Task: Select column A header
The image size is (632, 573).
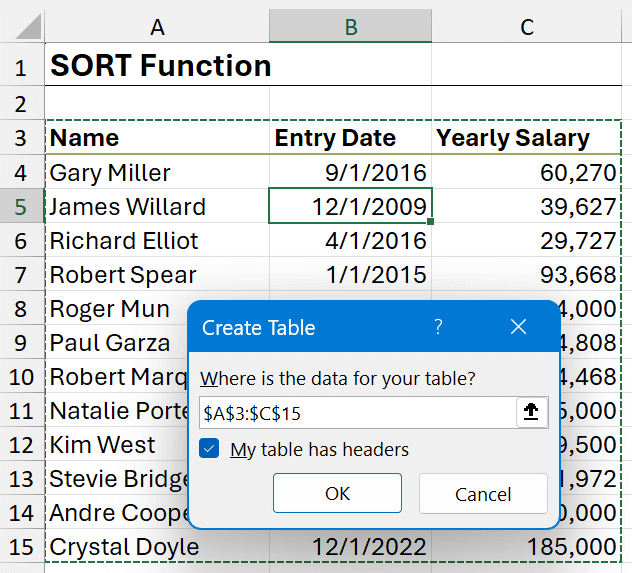Action: pyautogui.click(x=157, y=27)
